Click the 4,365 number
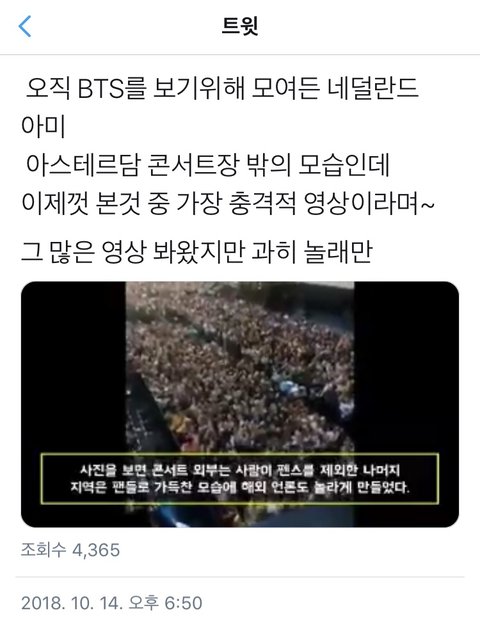This screenshot has height=617, width=480. pyautogui.click(x=96, y=550)
